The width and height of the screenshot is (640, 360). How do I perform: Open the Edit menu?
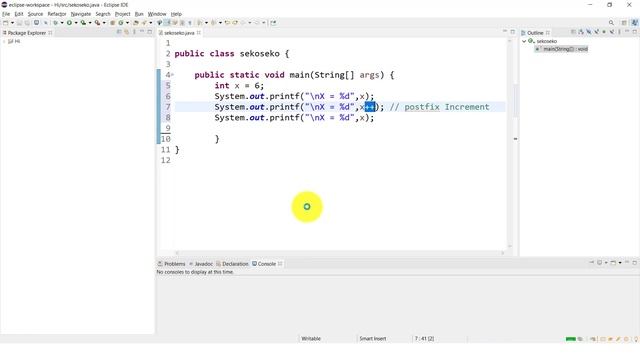point(19,14)
